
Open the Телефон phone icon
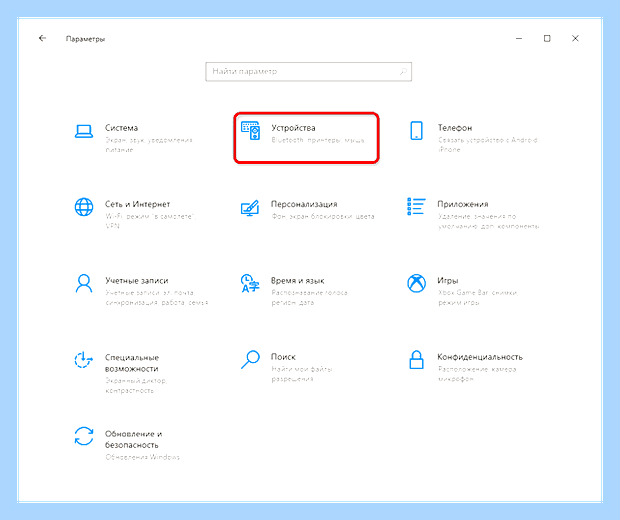416,131
